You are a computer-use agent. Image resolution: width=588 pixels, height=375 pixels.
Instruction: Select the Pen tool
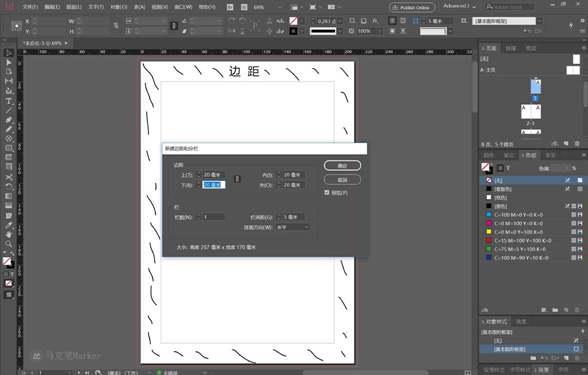tap(8, 120)
